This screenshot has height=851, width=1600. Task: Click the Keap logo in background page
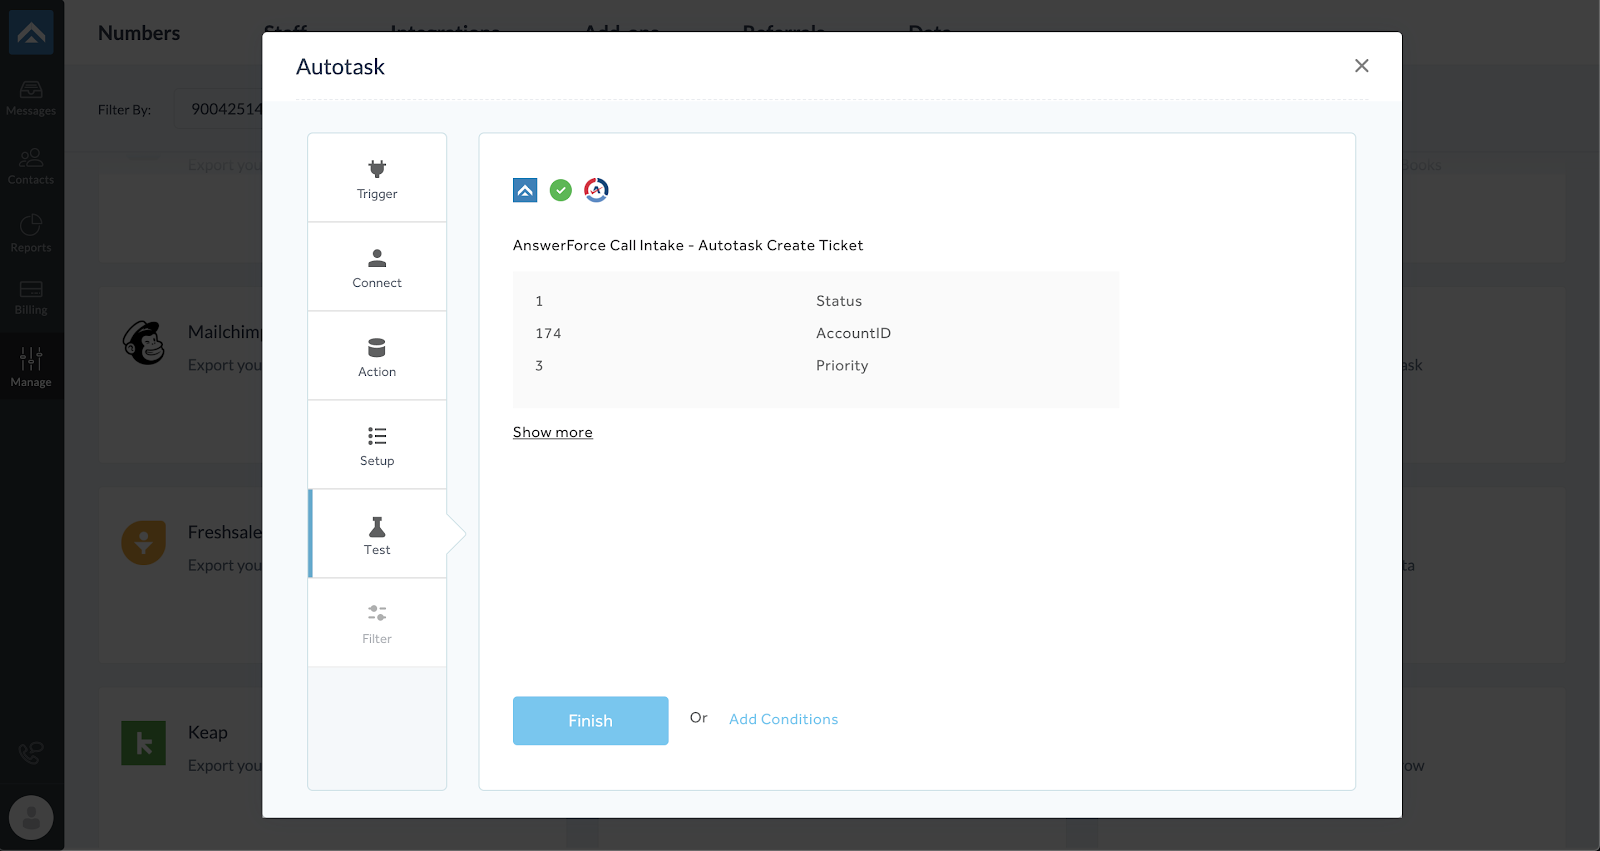tap(144, 743)
